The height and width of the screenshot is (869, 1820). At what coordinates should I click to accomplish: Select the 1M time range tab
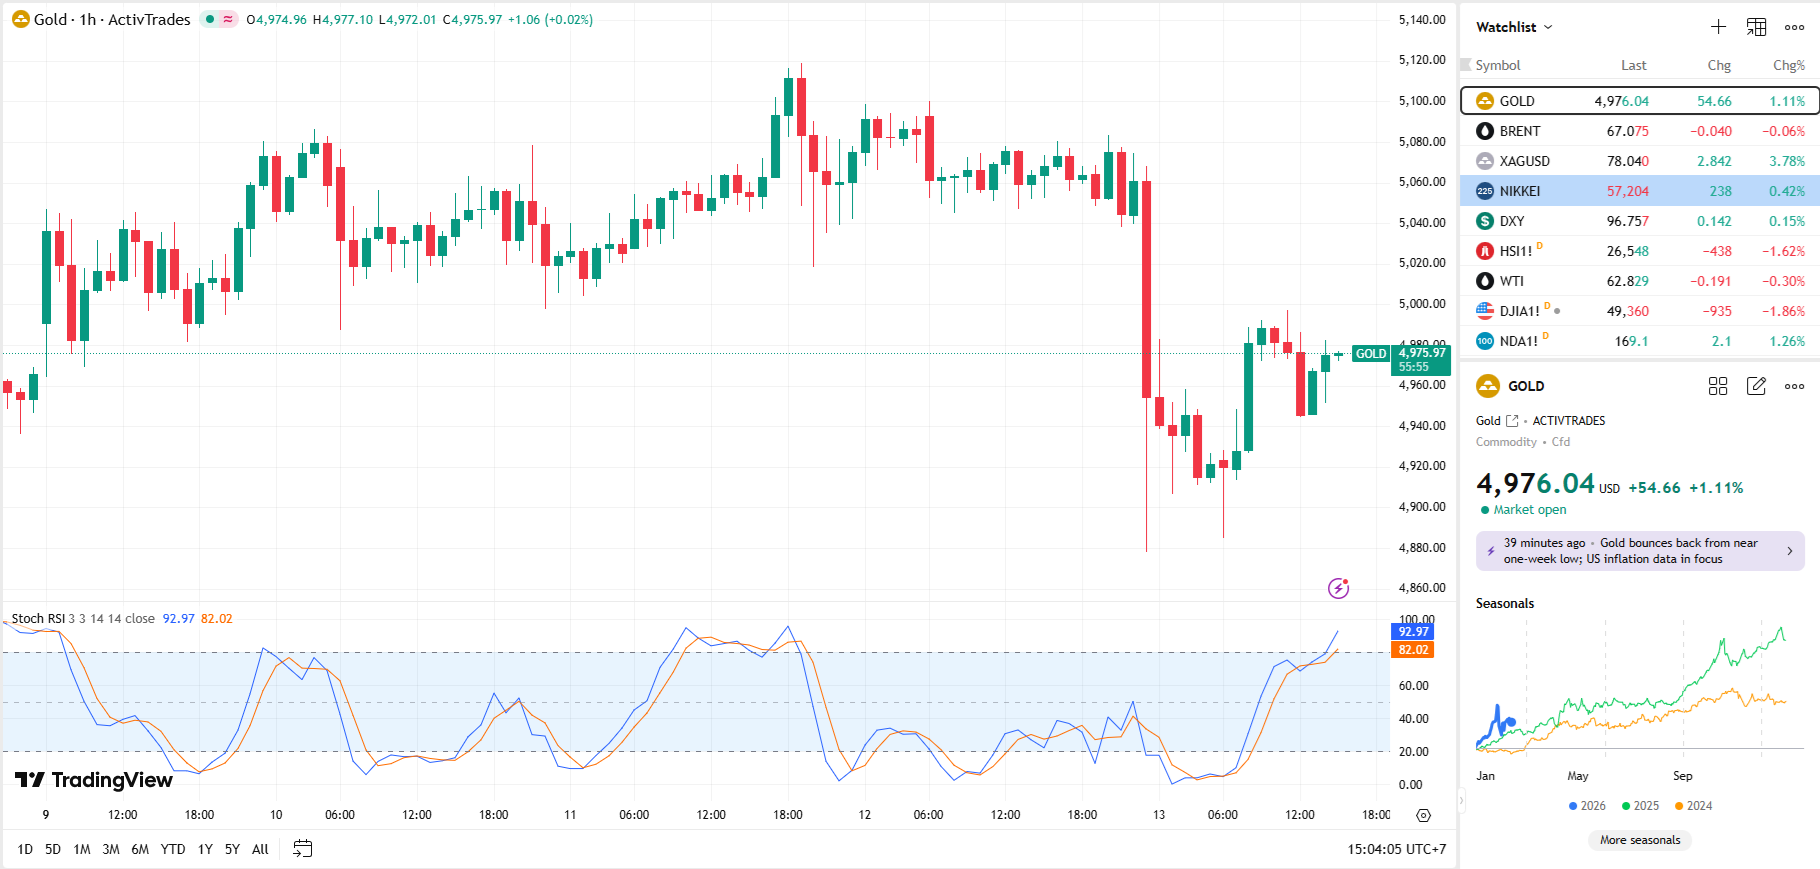82,849
